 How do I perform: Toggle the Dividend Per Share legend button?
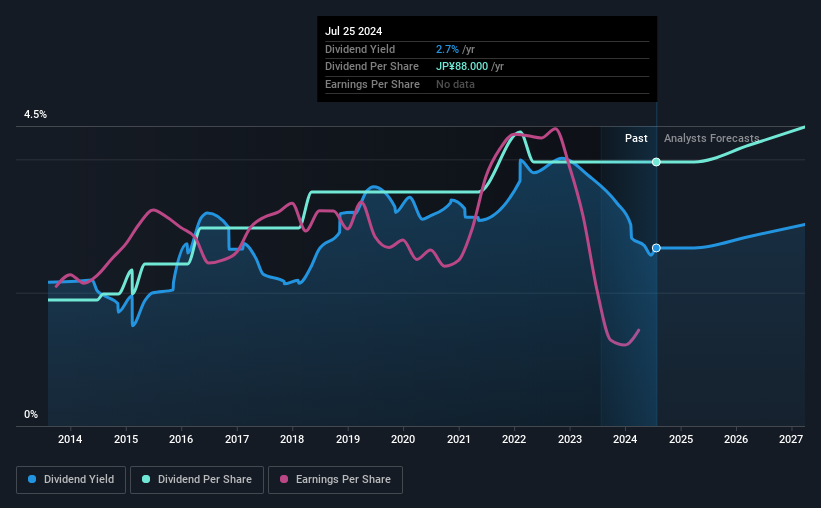(x=197, y=480)
